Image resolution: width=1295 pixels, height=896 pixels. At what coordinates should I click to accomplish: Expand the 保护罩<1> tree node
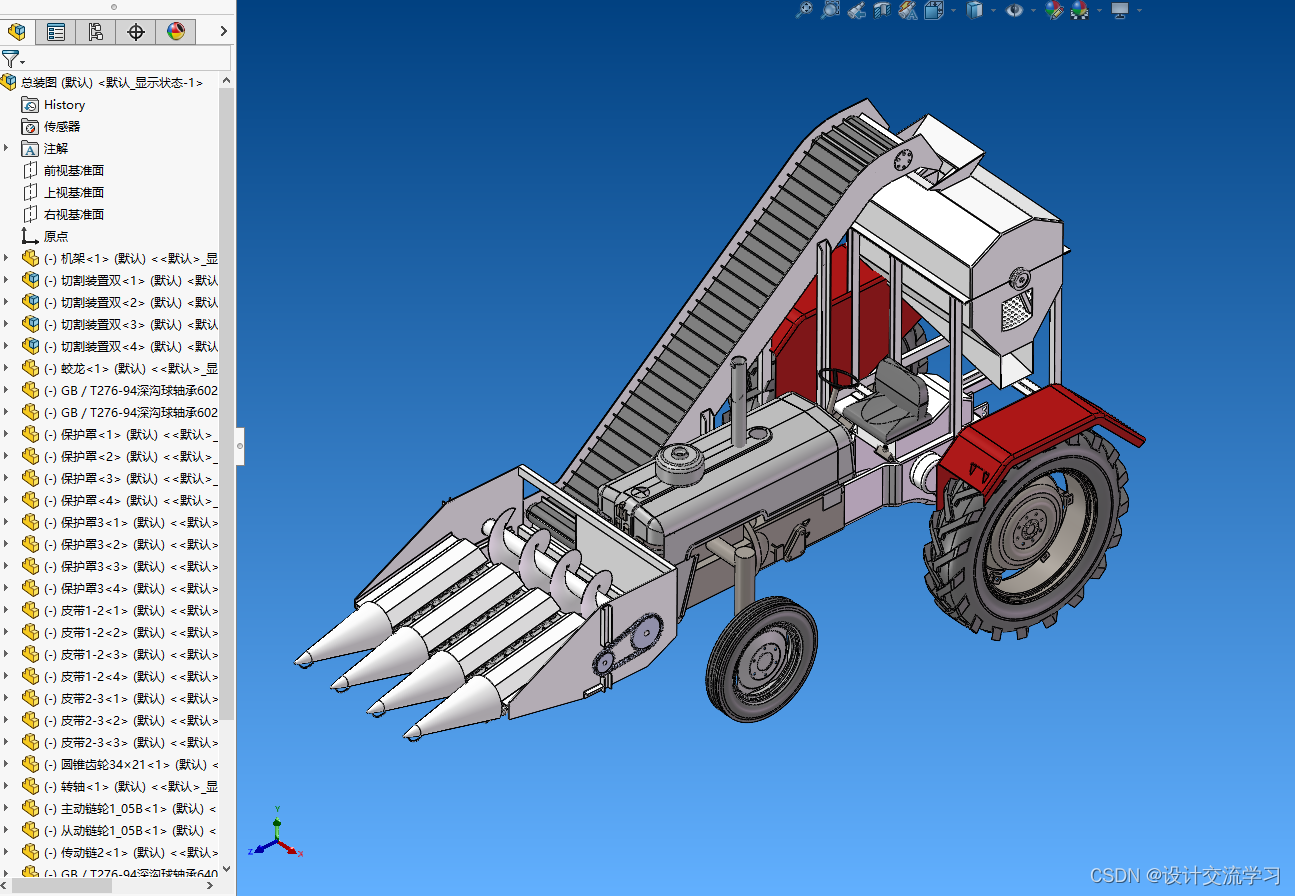pyautogui.click(x=7, y=434)
